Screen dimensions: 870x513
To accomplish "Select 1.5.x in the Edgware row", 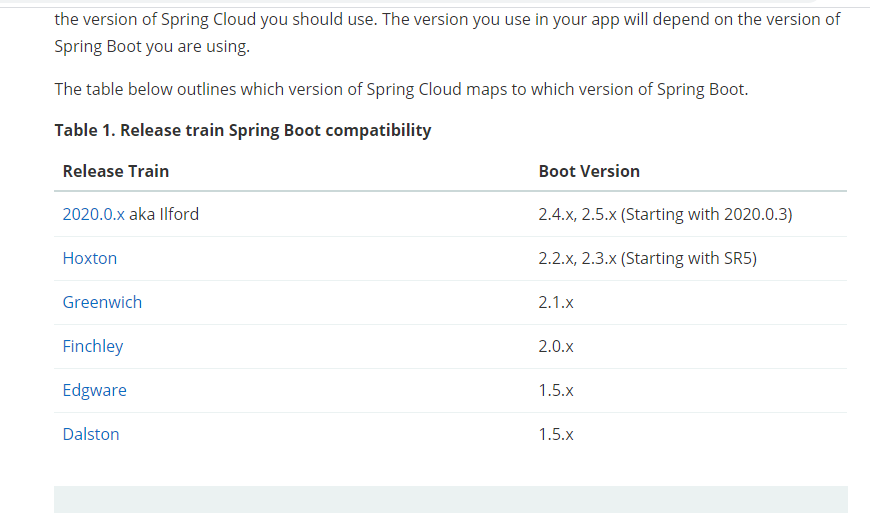I will (556, 390).
